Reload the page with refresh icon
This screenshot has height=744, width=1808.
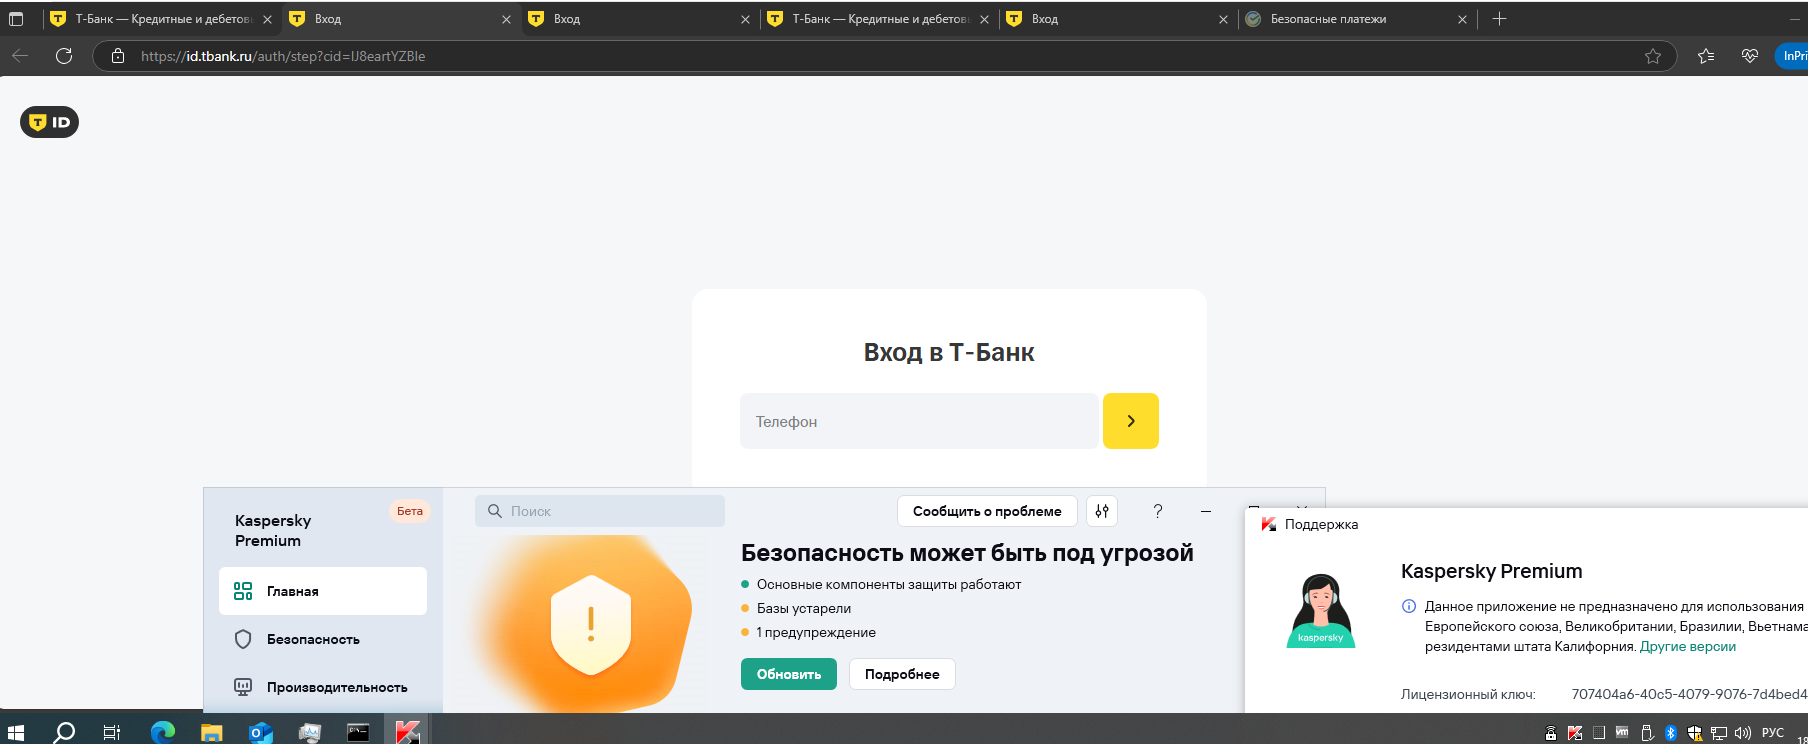click(64, 56)
